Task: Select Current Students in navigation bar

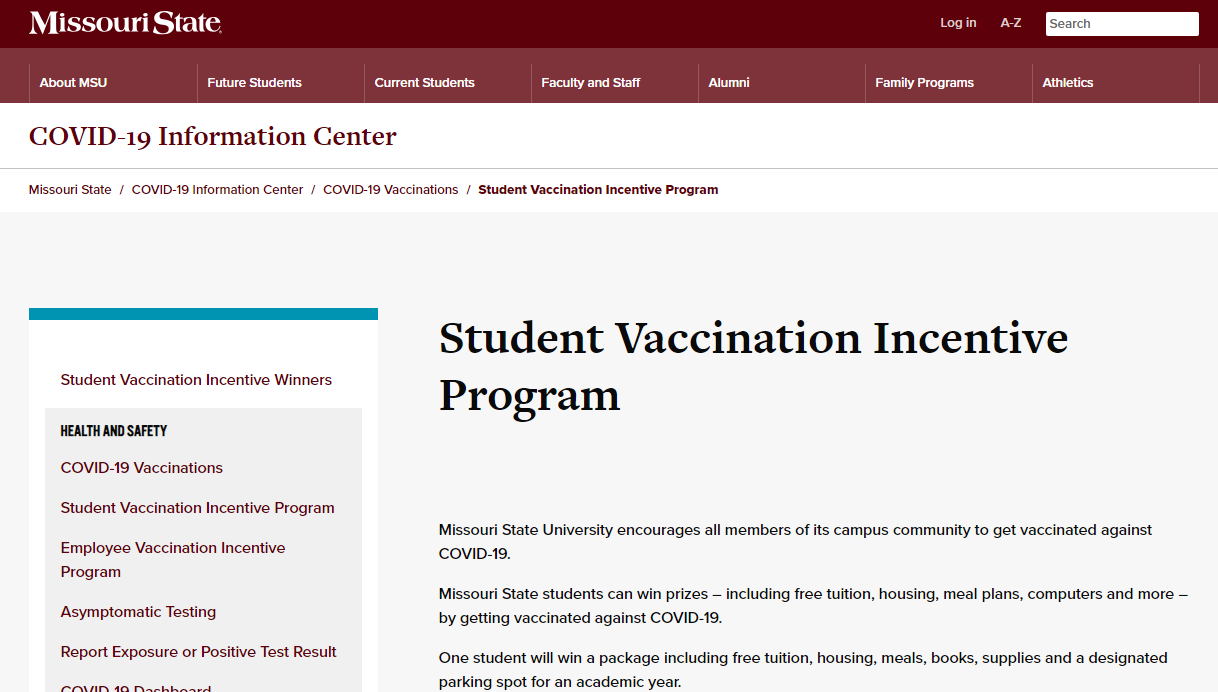Action: (424, 83)
